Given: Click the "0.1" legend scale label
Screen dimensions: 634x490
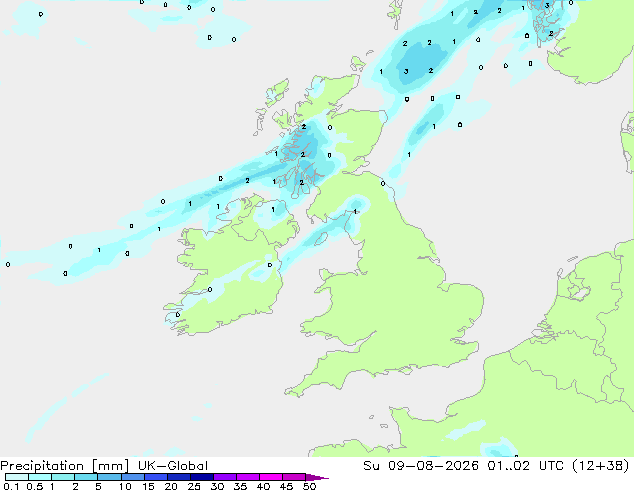Looking at the screenshot, I should click(12, 486).
